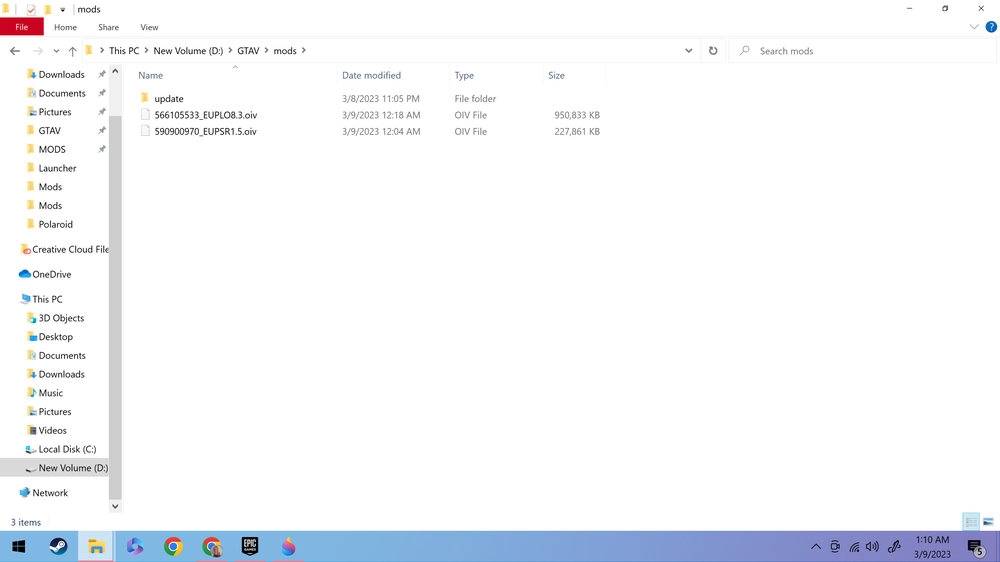Open Quick Access Toolbar customize dropdown
Image resolution: width=1000 pixels, height=562 pixels.
(62, 10)
